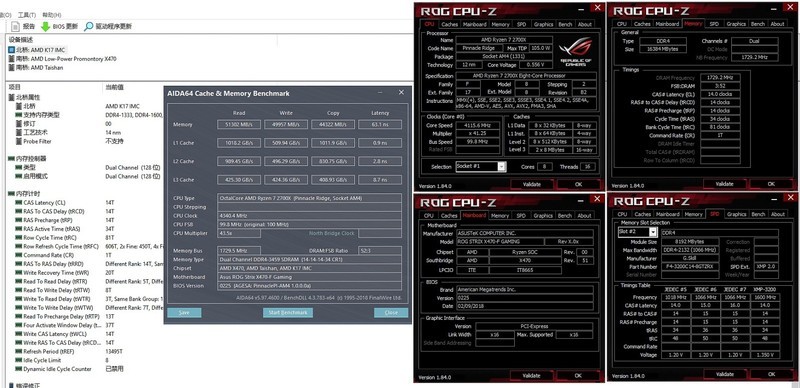
Task: Click the icon beside Probe Filter row
Action: [19, 141]
